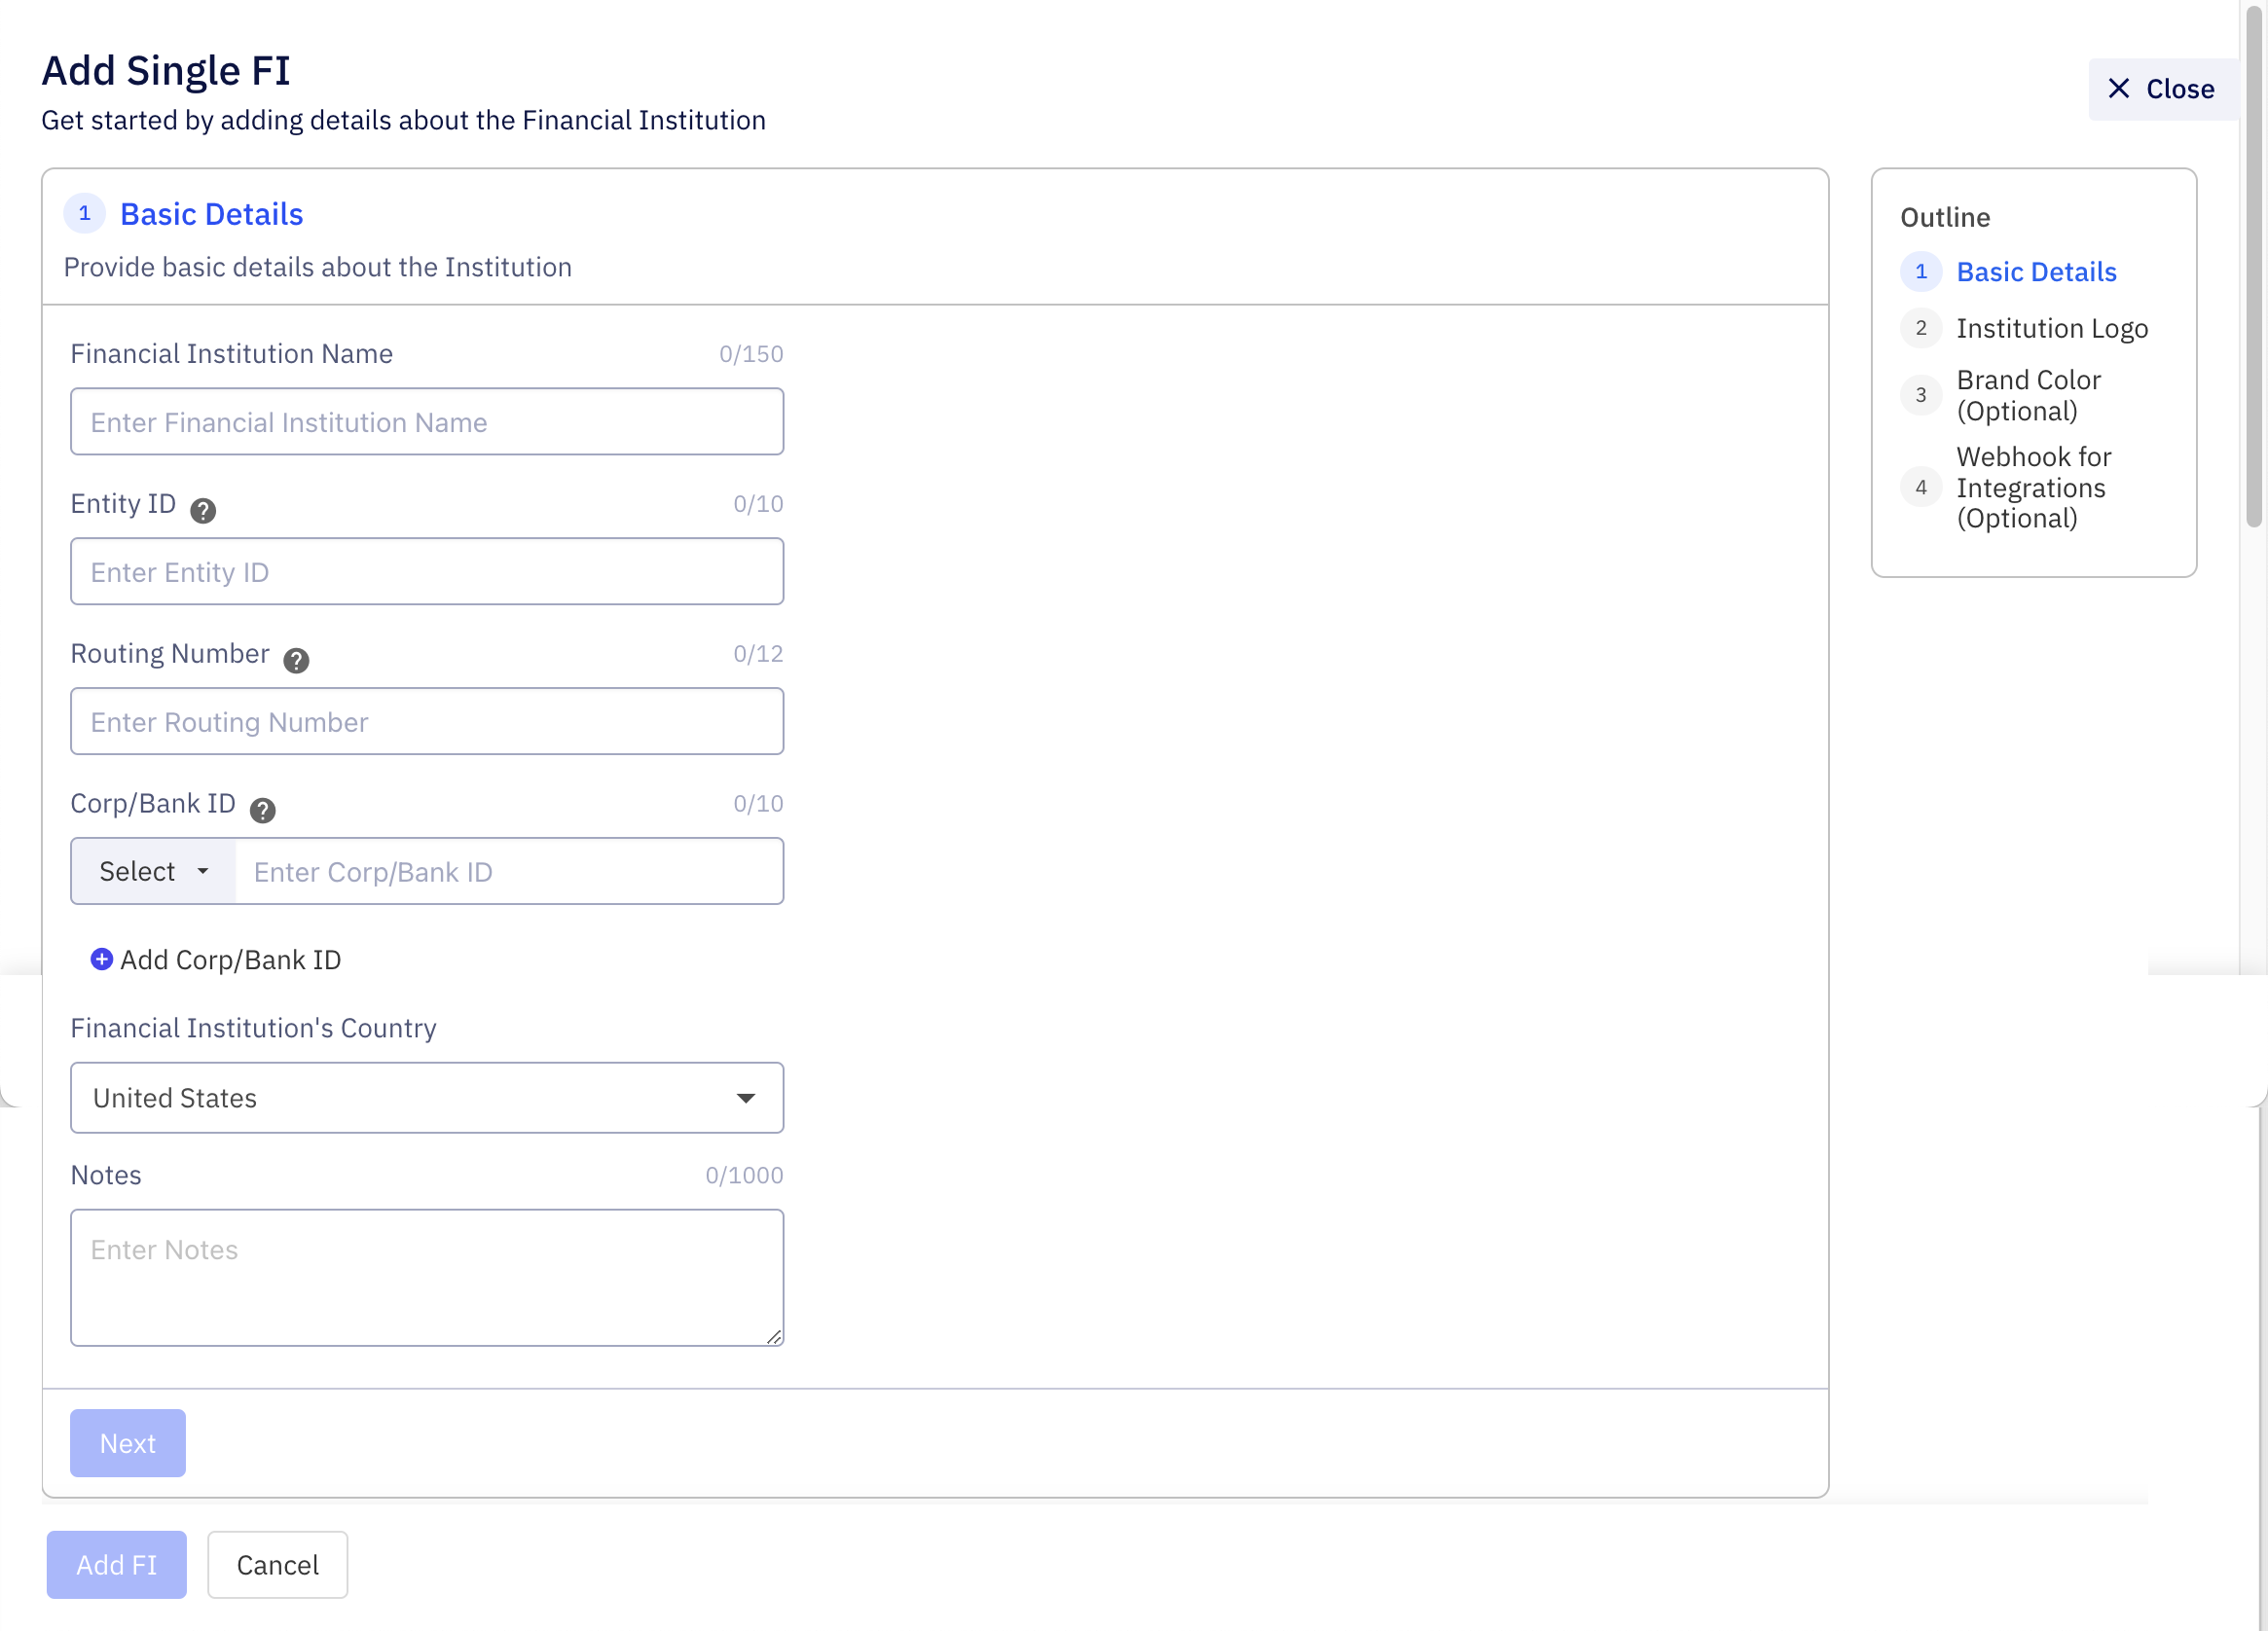The width and height of the screenshot is (2268, 1631).
Task: Click the Cancel button
Action: 277,1564
